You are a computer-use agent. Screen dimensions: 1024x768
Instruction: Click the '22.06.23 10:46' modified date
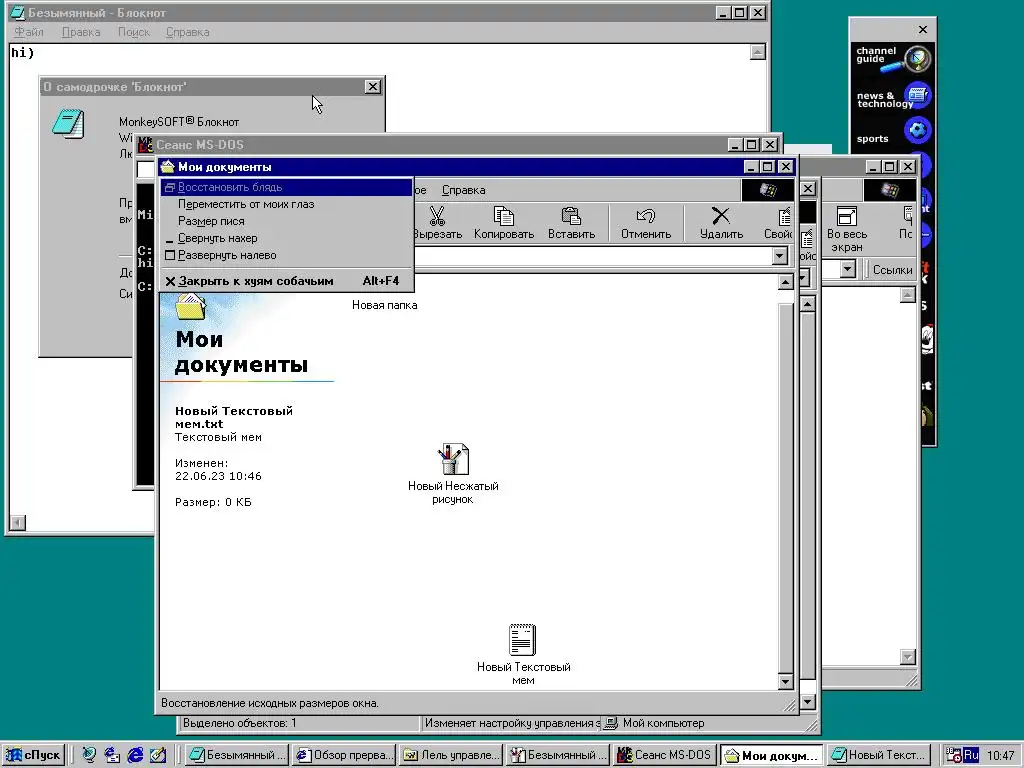point(218,476)
